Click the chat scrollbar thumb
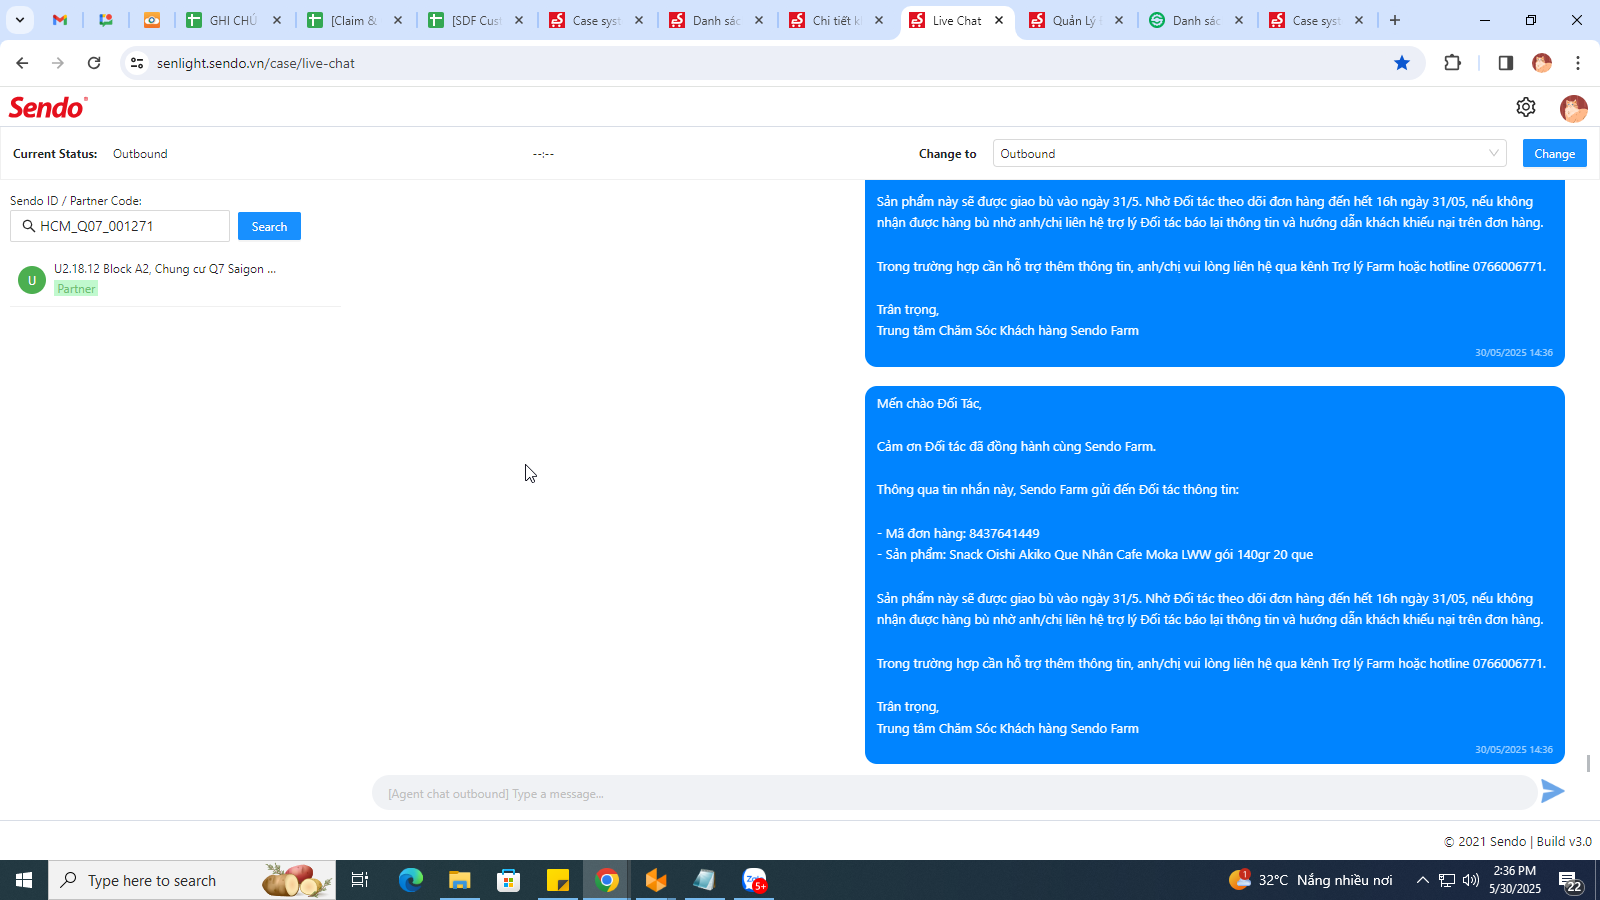 point(1588,763)
